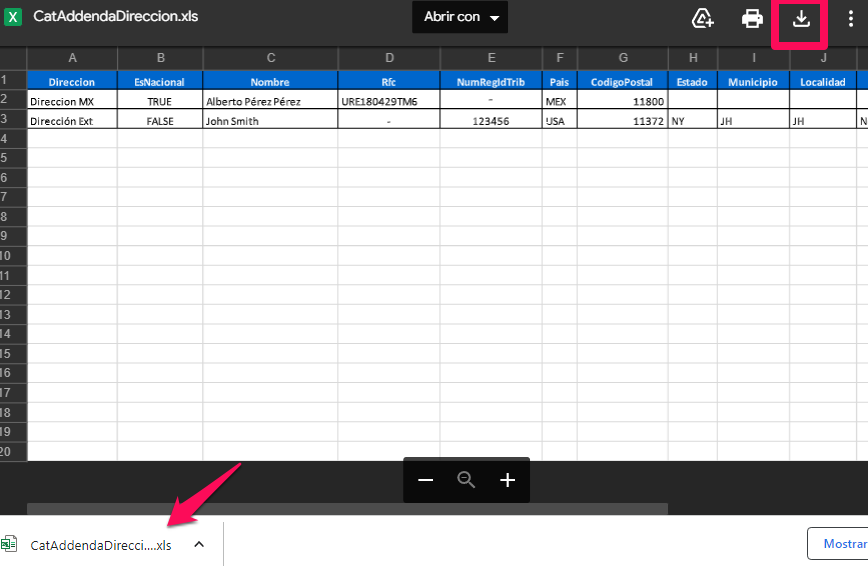Viewport: 868px width, 566px height.
Task: Zoom in with the plus button
Action: (x=507, y=481)
